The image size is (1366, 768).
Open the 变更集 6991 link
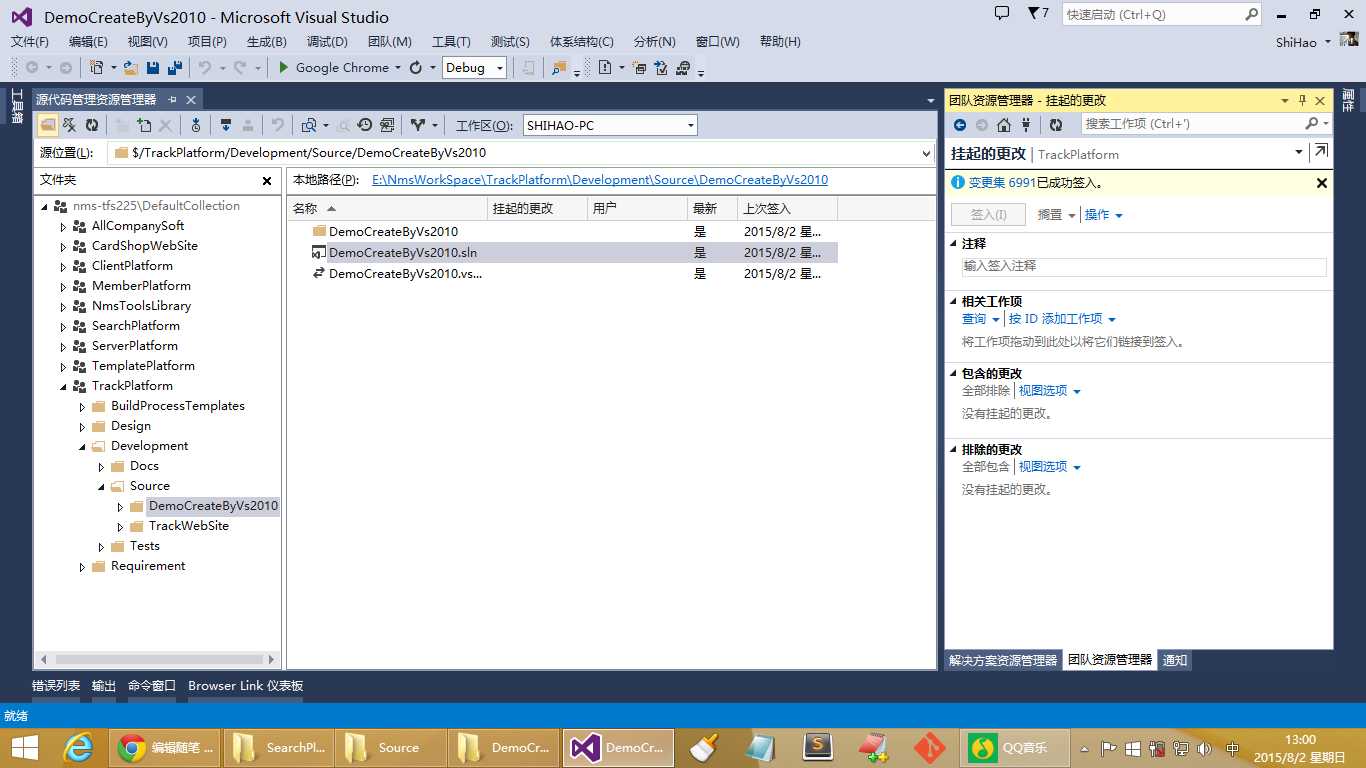tap(1001, 183)
